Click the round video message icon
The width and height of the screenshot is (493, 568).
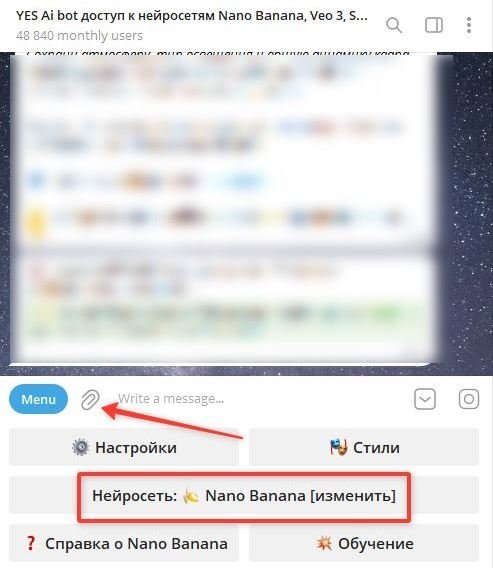tap(469, 399)
